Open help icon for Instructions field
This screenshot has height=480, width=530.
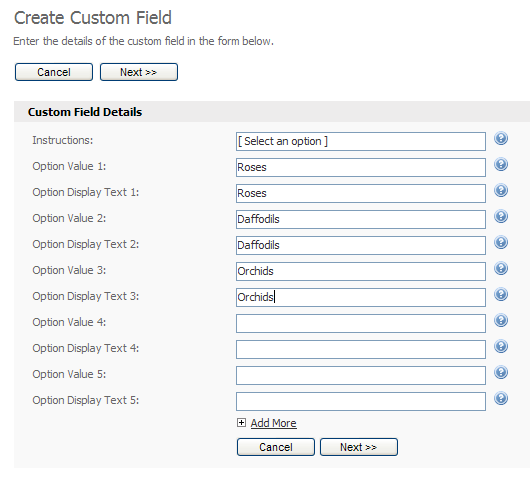click(501, 138)
